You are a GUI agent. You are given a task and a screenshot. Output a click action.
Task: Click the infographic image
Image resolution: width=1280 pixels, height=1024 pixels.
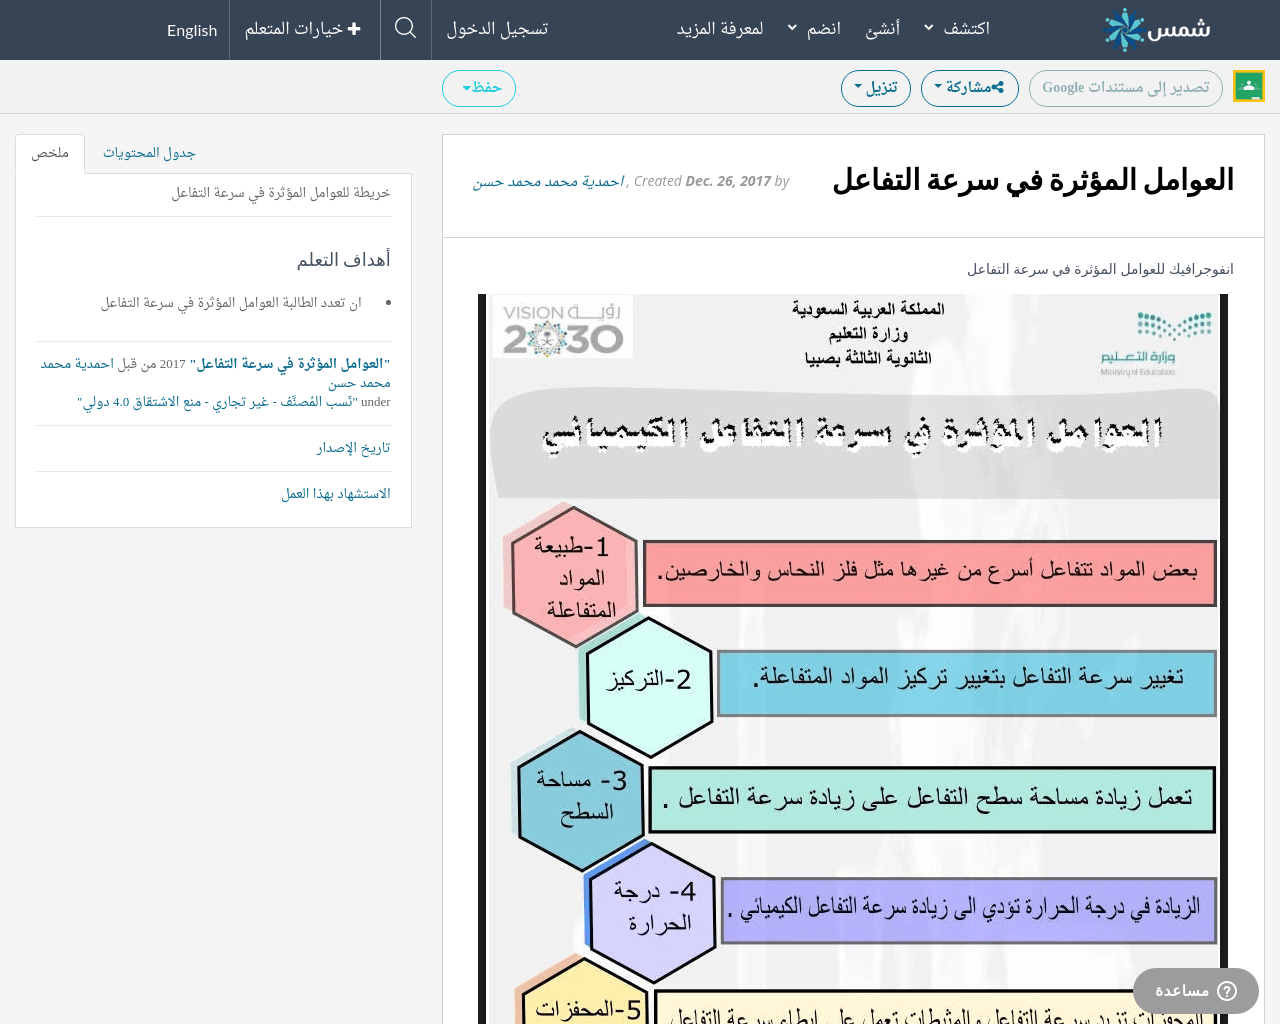(x=853, y=659)
